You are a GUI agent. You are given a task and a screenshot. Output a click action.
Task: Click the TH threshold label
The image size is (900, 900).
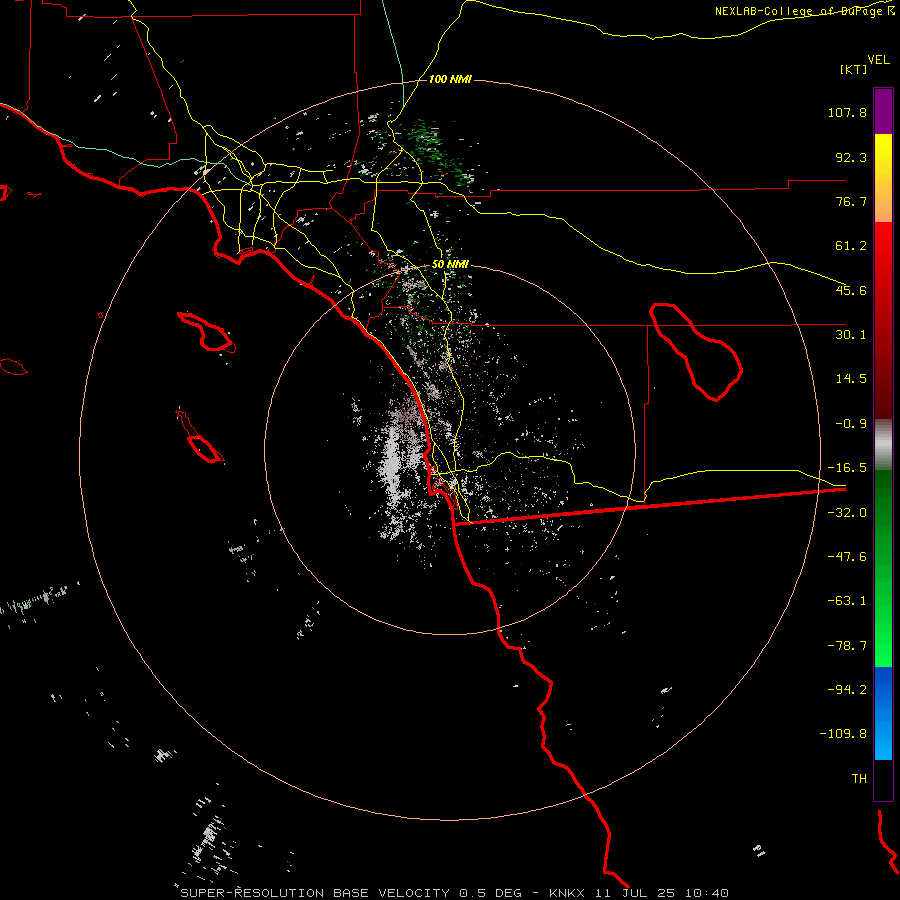(859, 778)
